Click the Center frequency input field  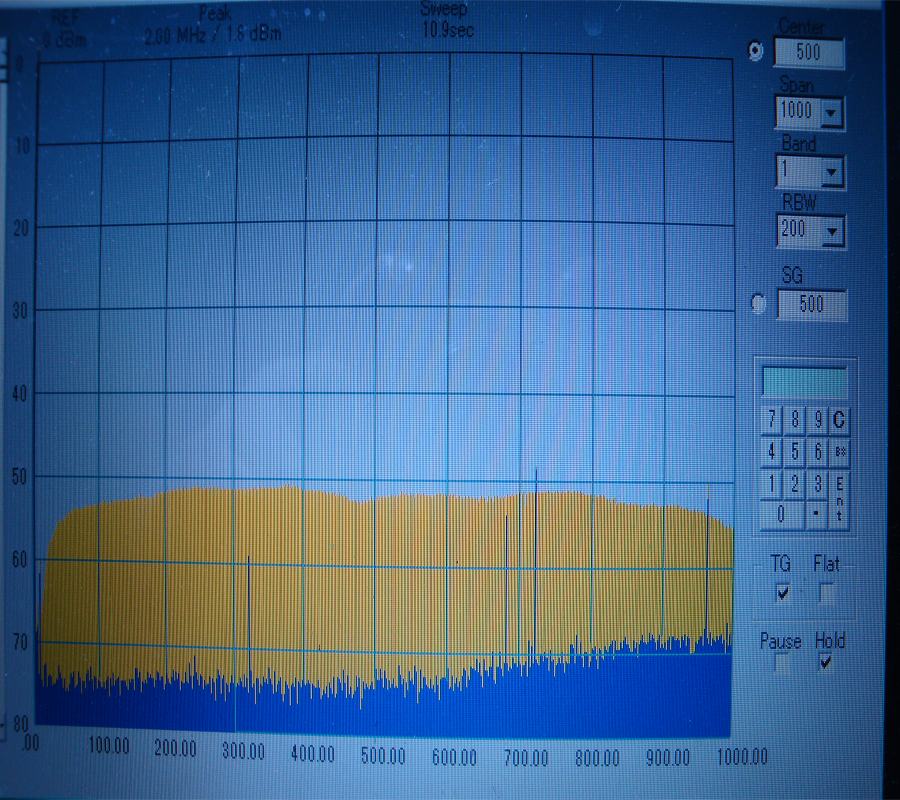811,52
